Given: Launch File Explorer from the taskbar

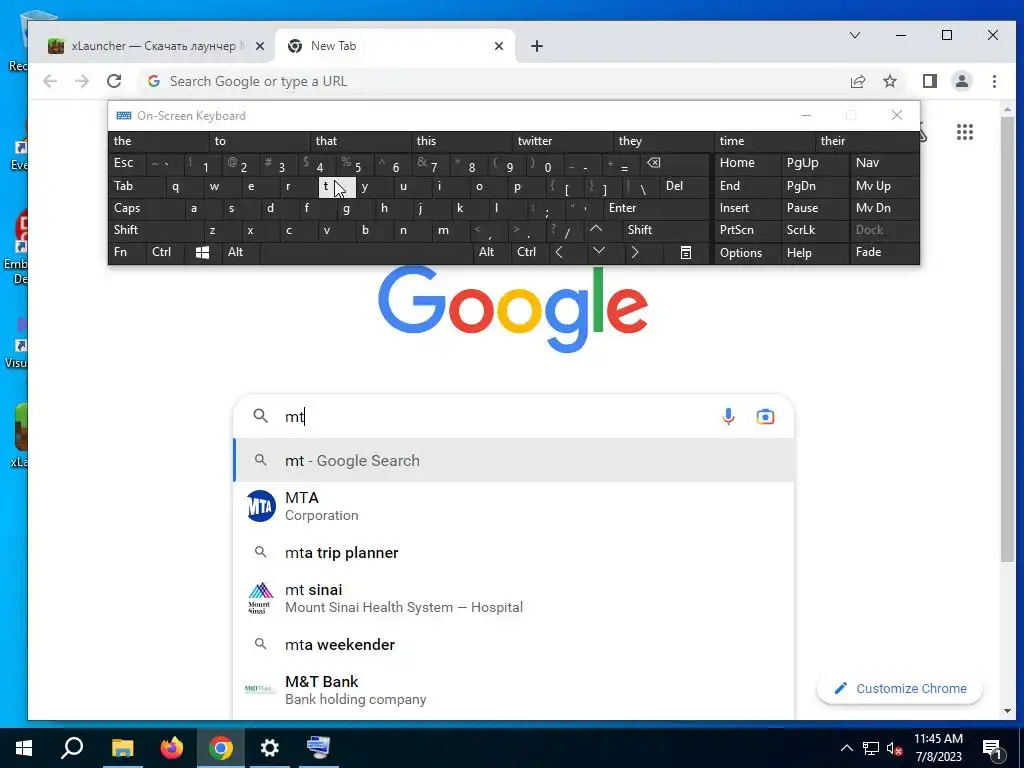Looking at the screenshot, I should (x=122, y=748).
